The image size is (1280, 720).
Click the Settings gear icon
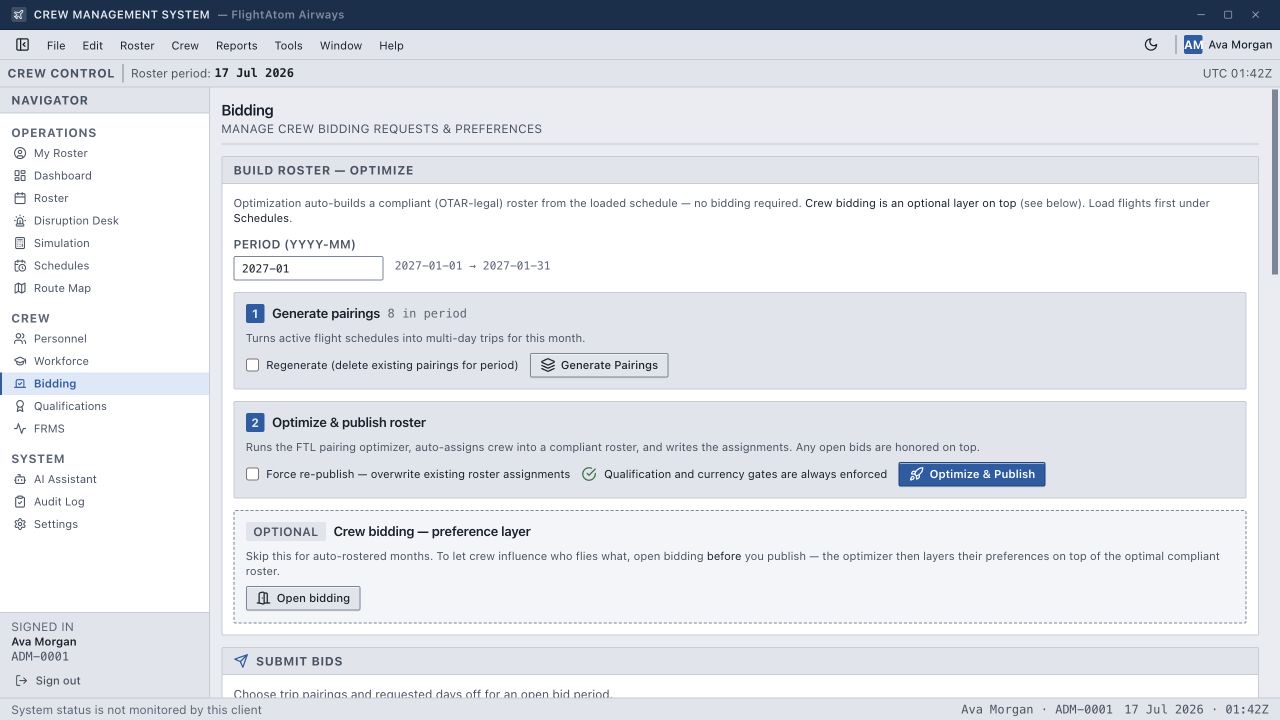(20, 524)
